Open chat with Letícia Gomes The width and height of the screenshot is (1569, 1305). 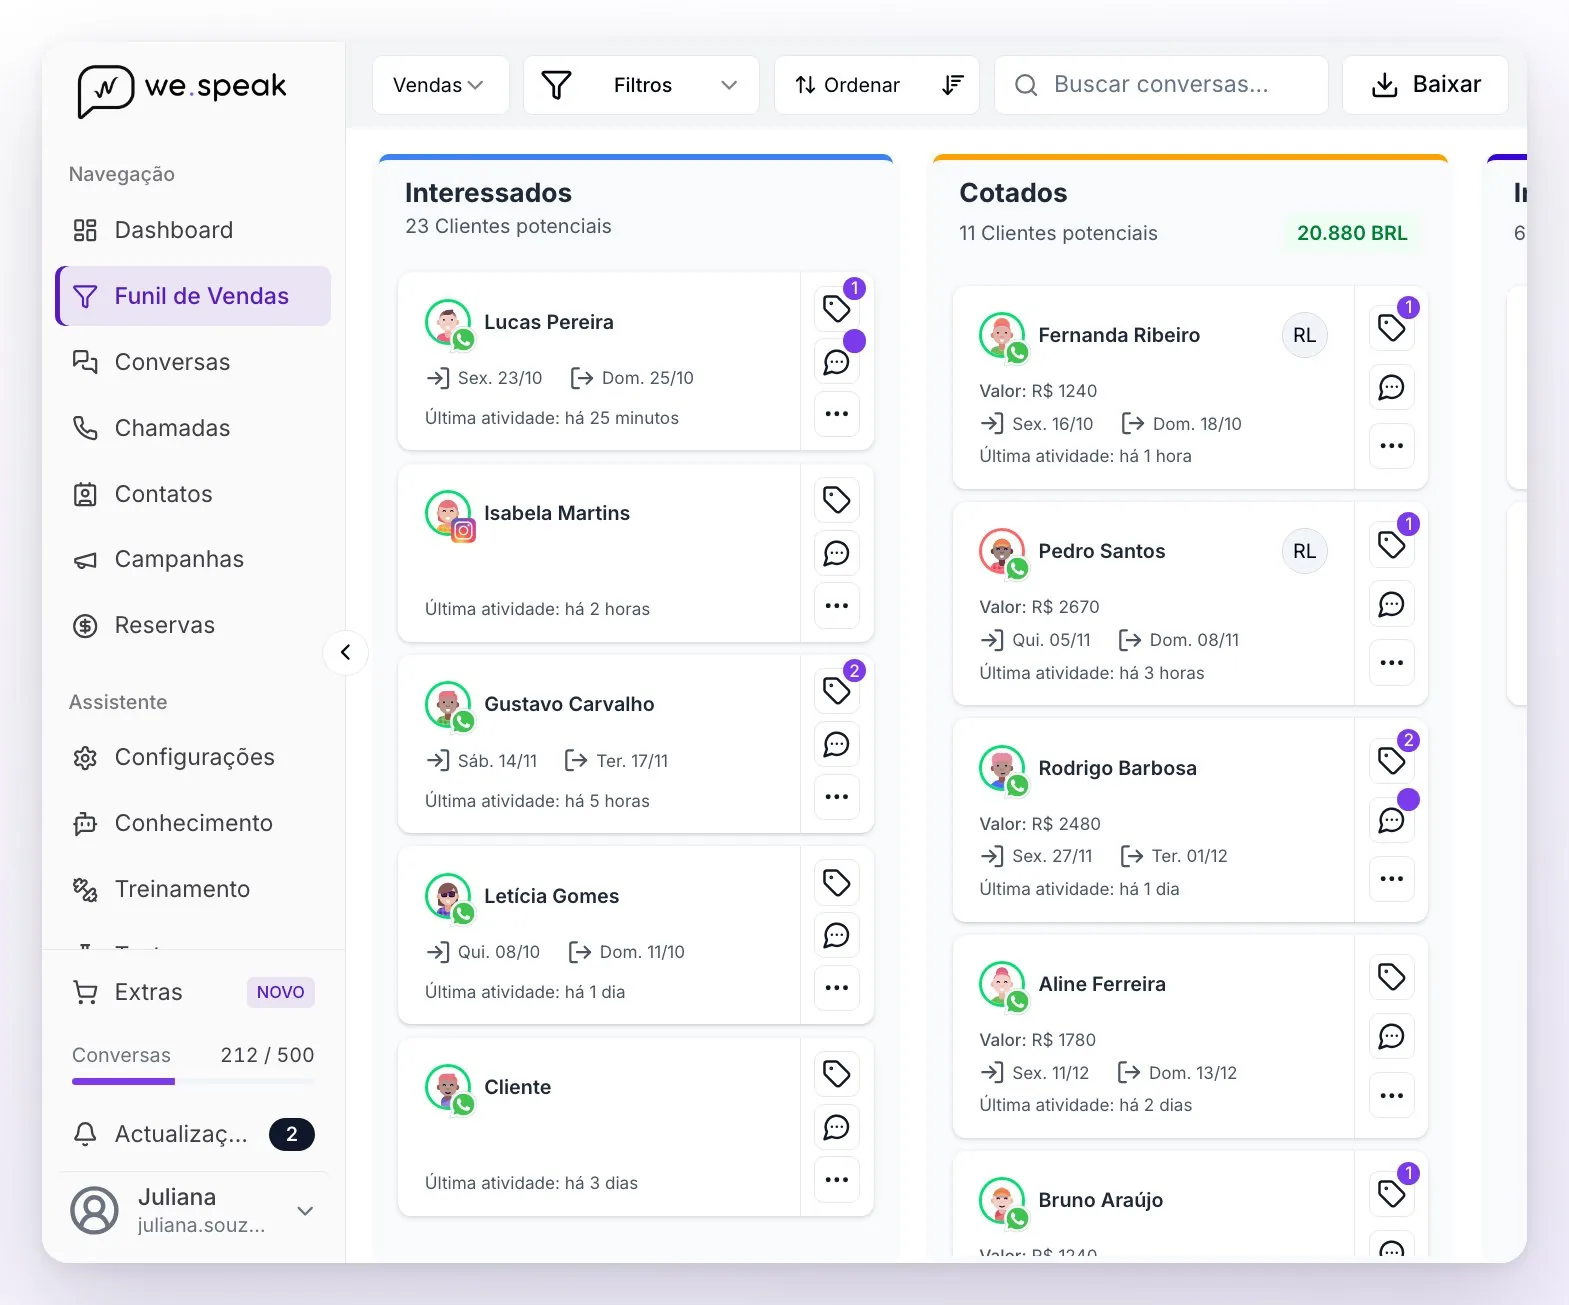[x=837, y=935]
